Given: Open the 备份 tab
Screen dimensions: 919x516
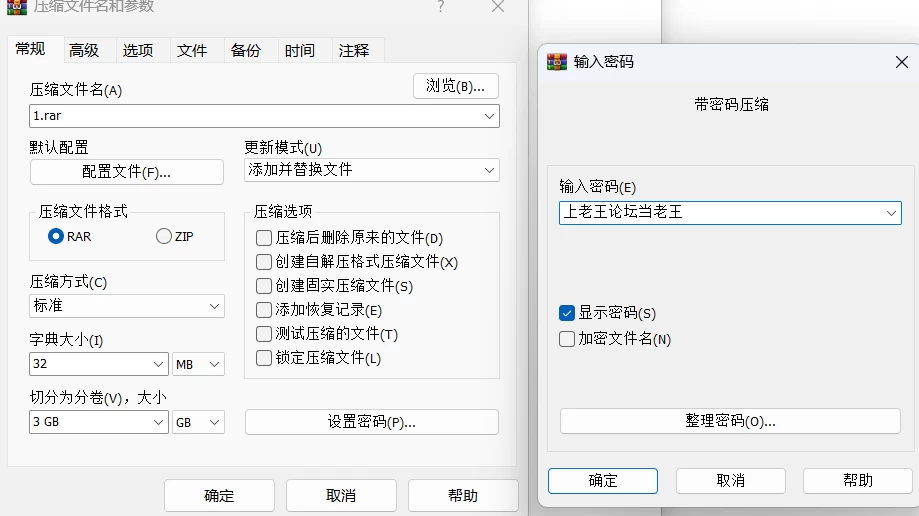Looking at the screenshot, I should point(246,50).
